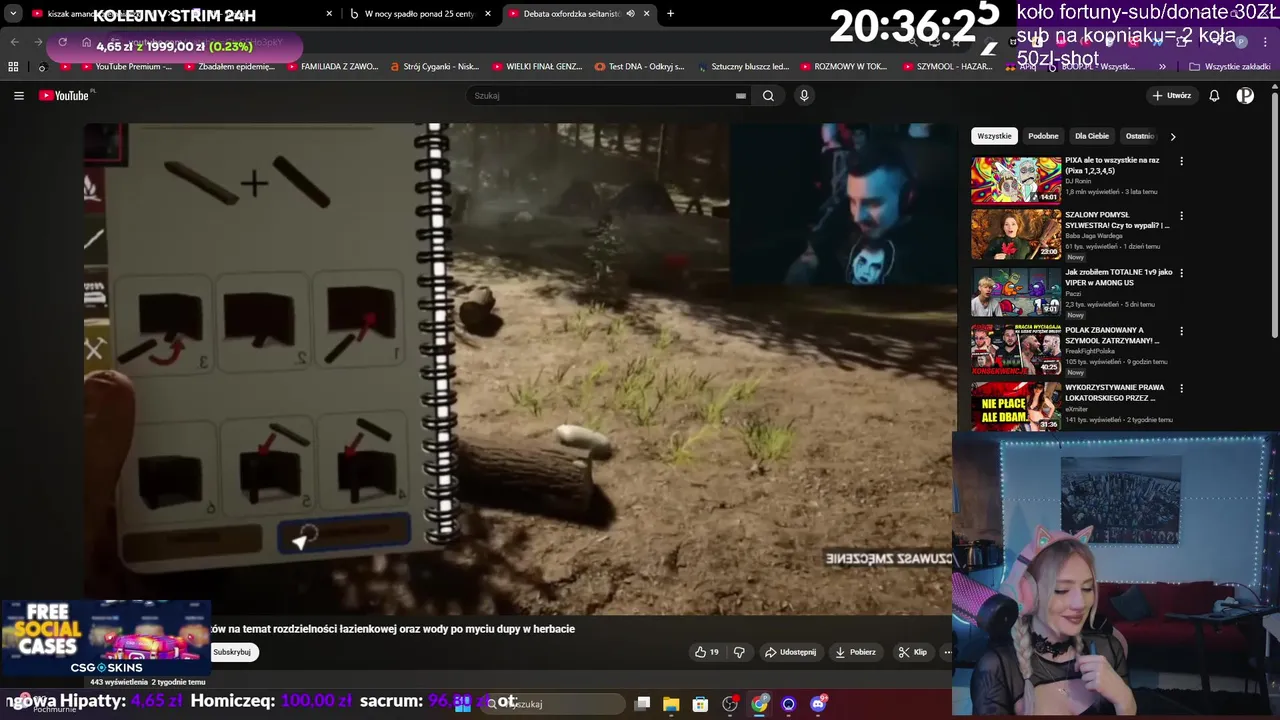
Task: Open the YouTube notifications bell
Action: [1214, 96]
